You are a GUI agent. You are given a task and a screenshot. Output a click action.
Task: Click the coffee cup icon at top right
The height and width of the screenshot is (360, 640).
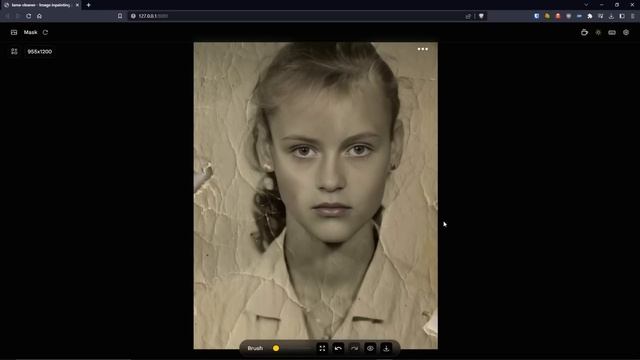pyautogui.click(x=584, y=32)
